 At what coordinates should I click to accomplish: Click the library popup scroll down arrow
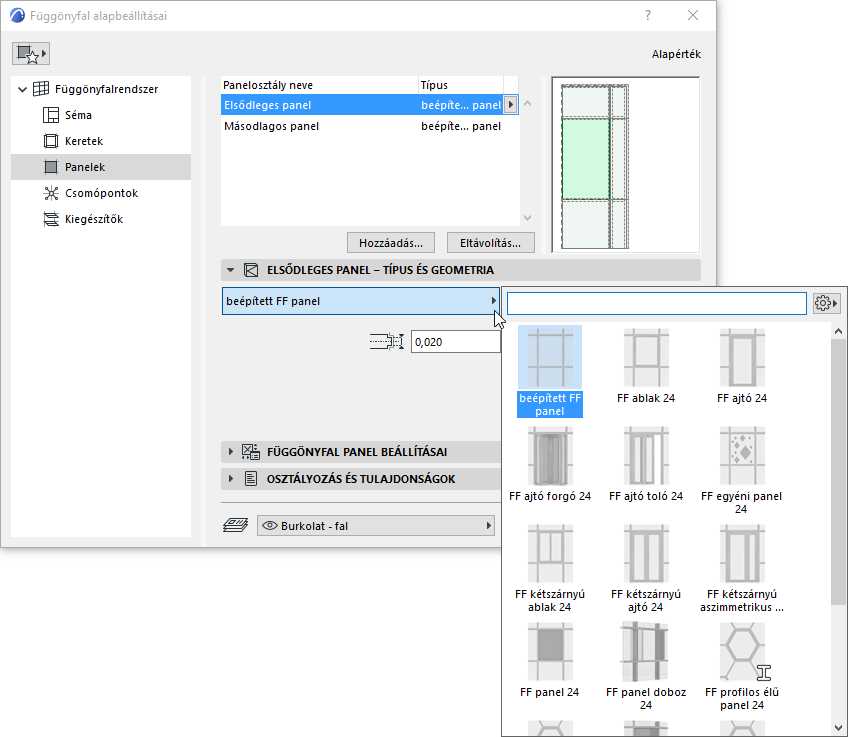point(838,727)
